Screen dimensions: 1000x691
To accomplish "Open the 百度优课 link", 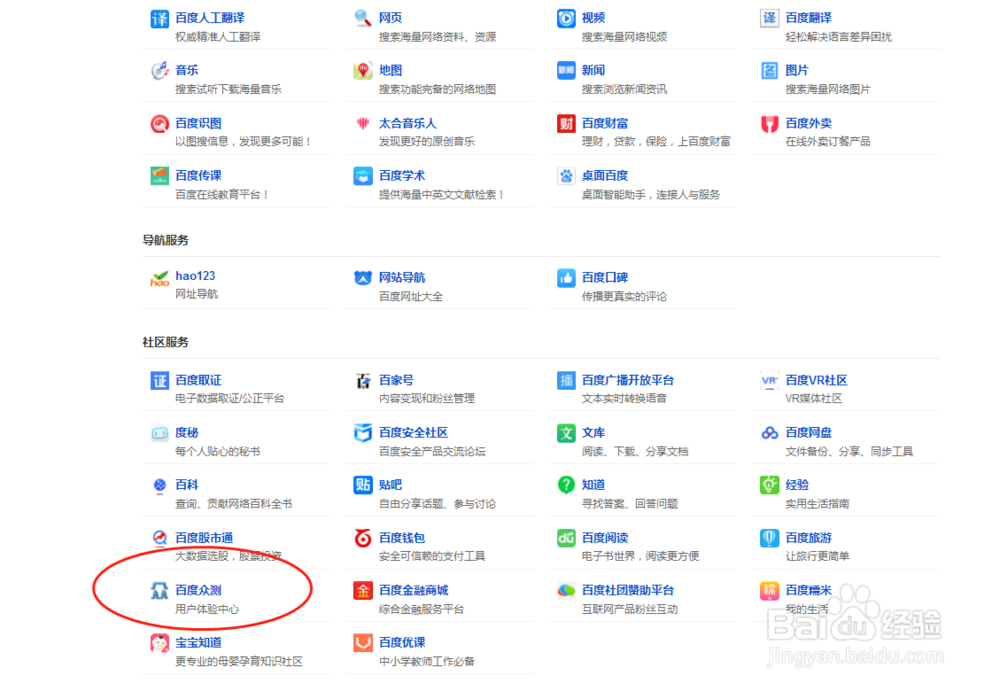I will pos(402,643).
